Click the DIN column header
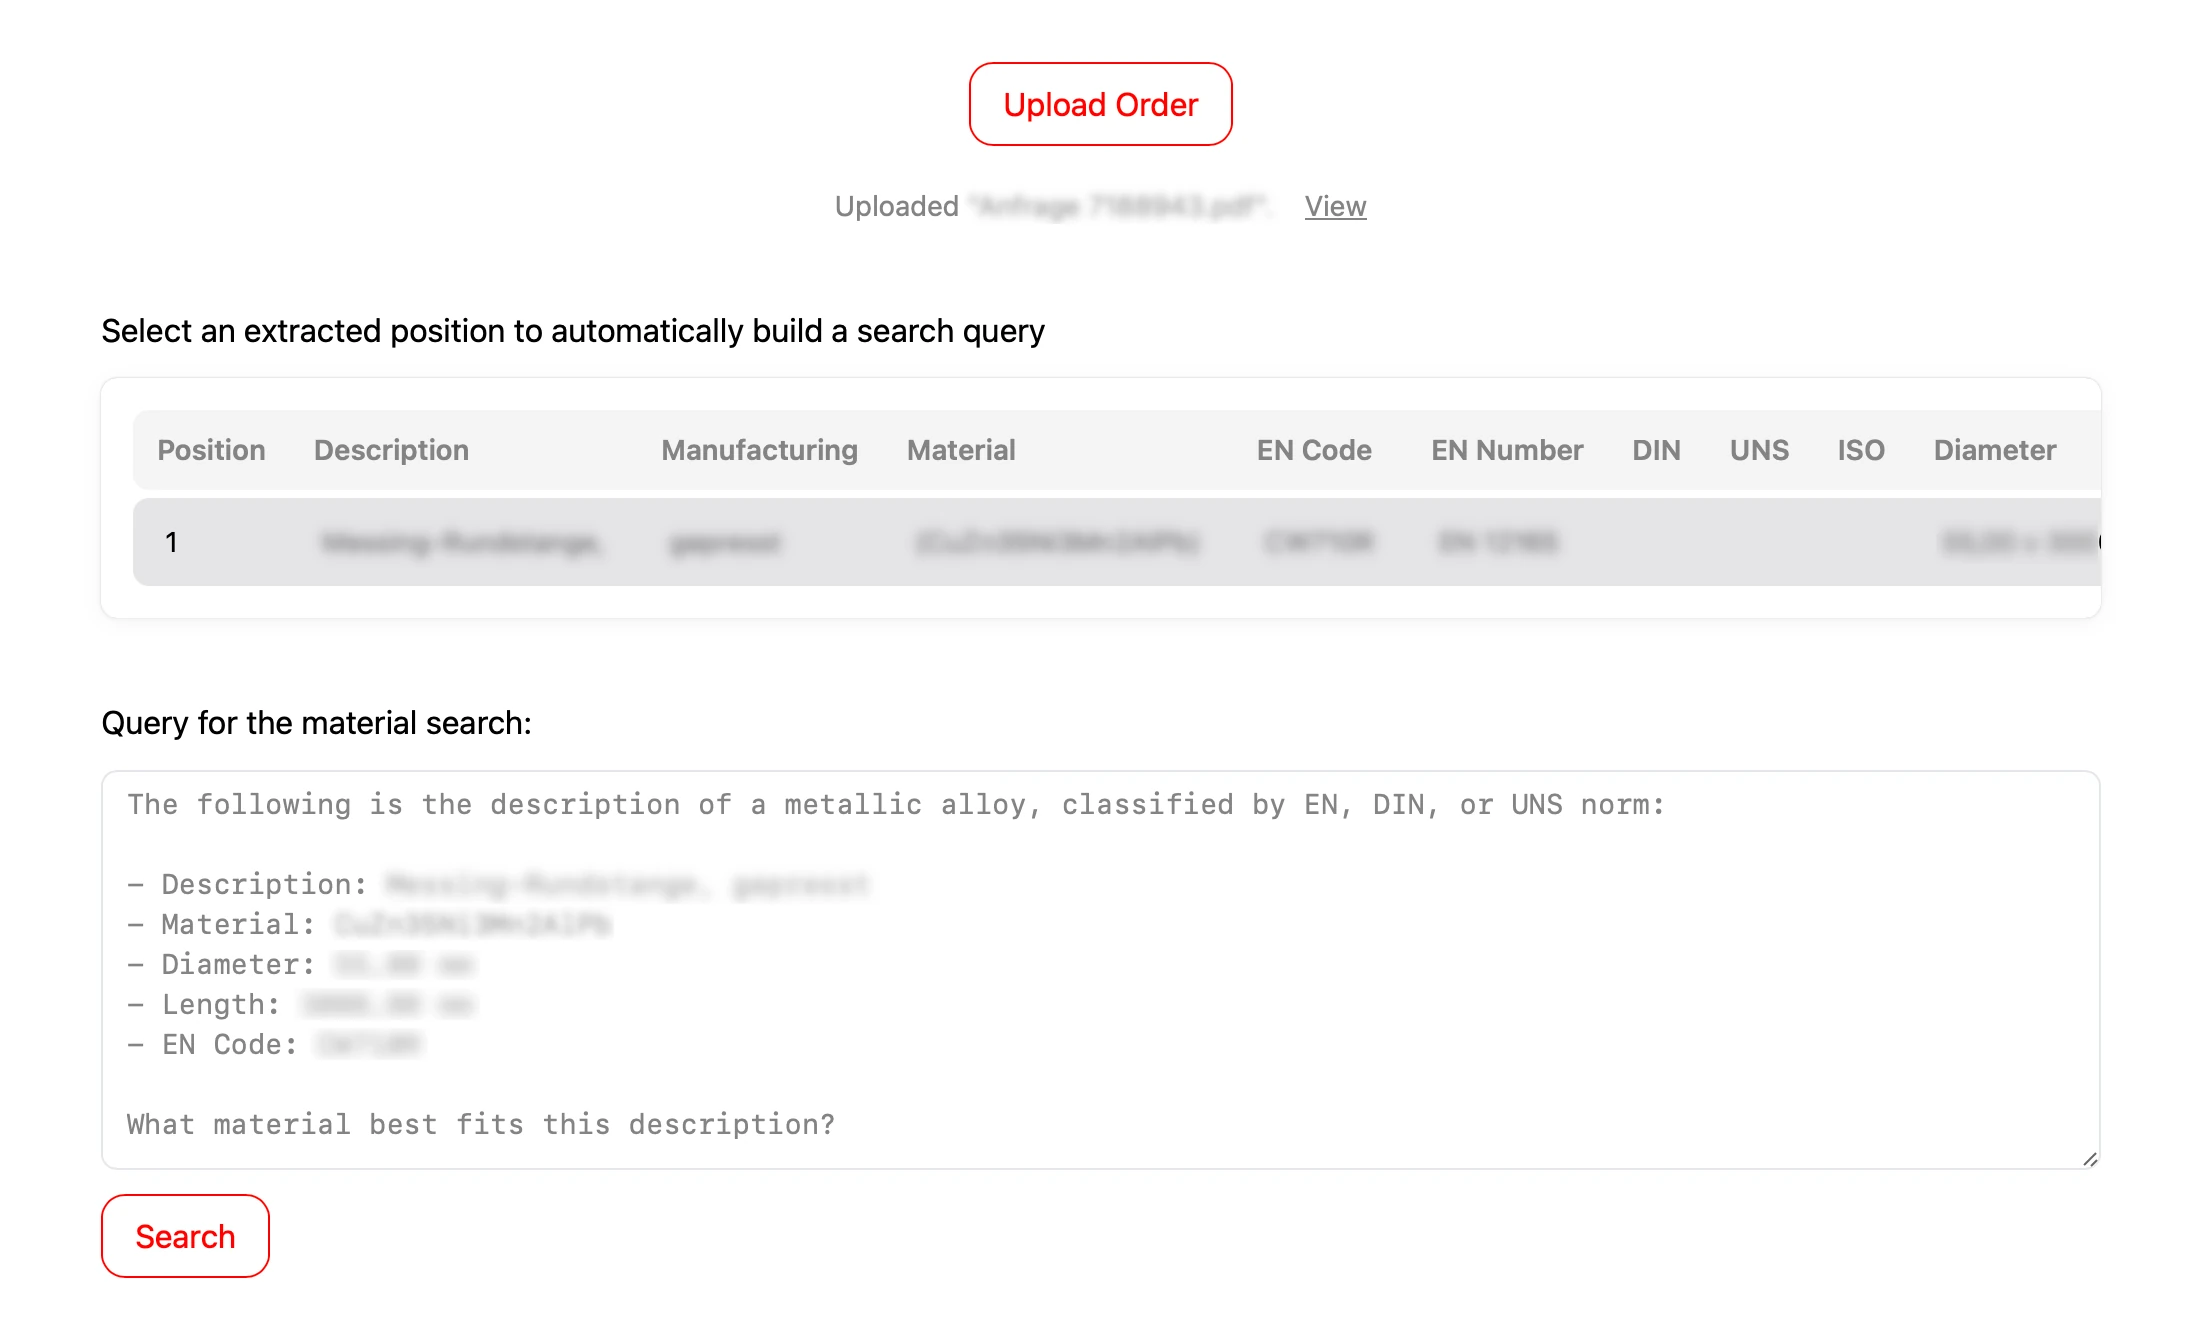 [x=1656, y=450]
